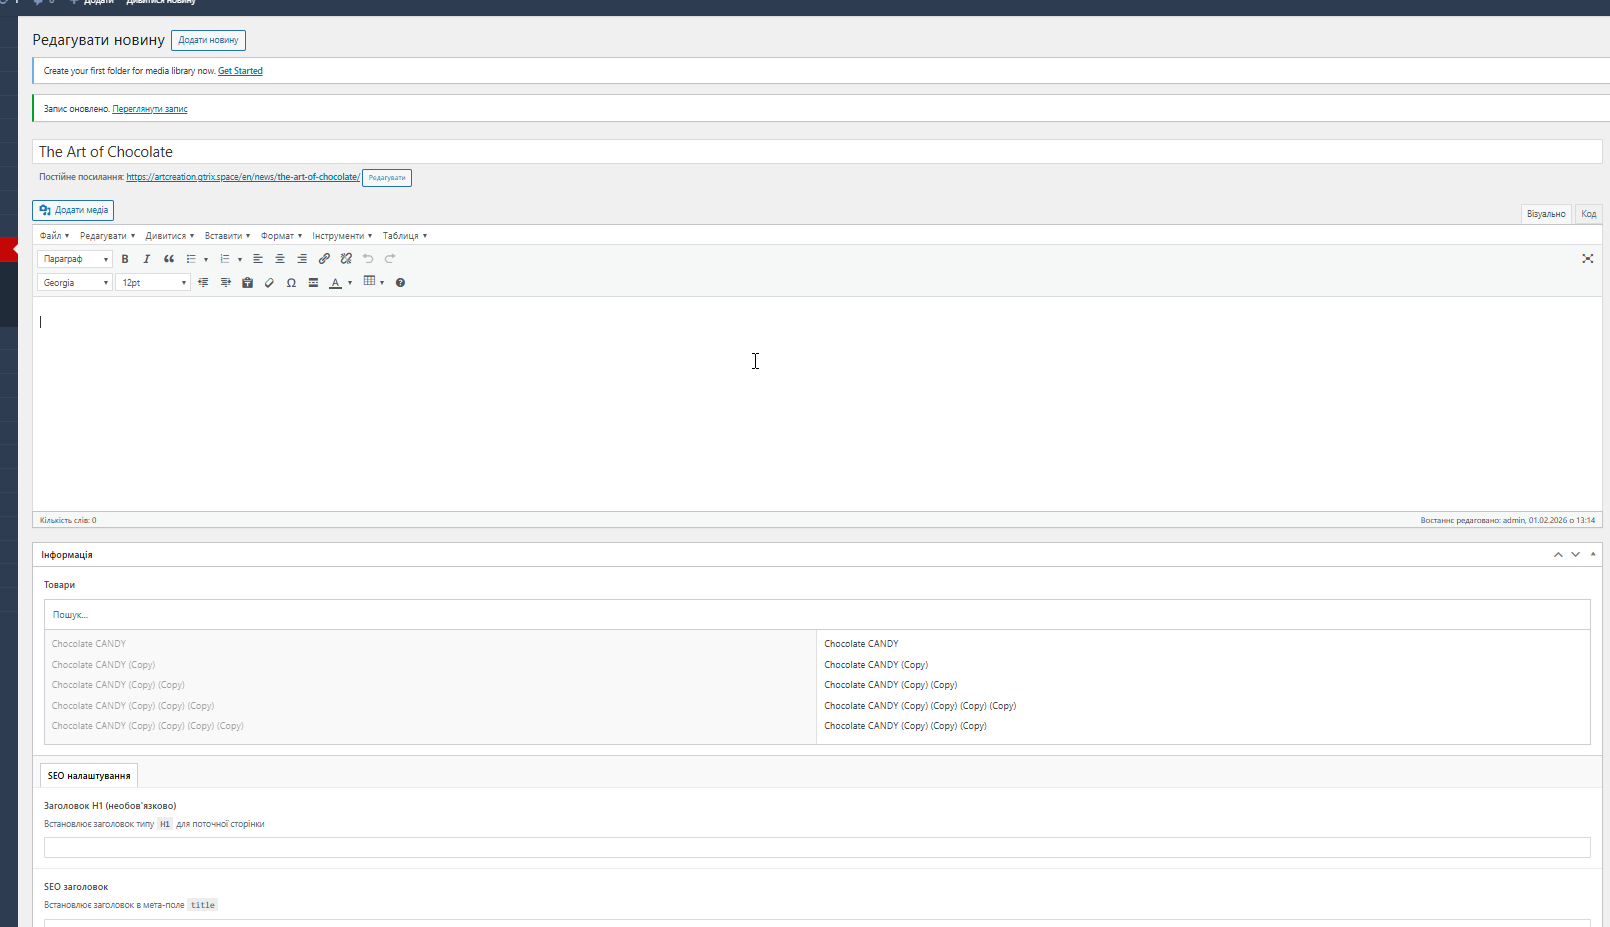Click the Додати новину button
The height and width of the screenshot is (927, 1610).
click(208, 40)
